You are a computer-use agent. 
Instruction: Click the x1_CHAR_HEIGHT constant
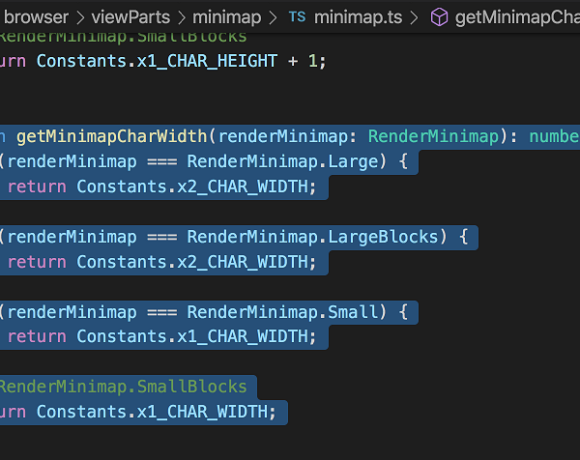(207, 61)
